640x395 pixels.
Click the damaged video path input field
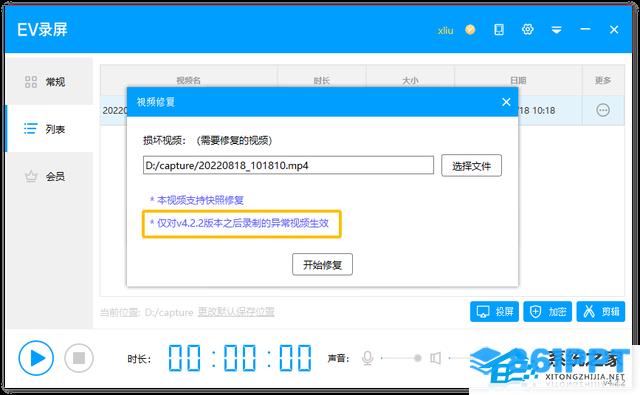(288, 165)
